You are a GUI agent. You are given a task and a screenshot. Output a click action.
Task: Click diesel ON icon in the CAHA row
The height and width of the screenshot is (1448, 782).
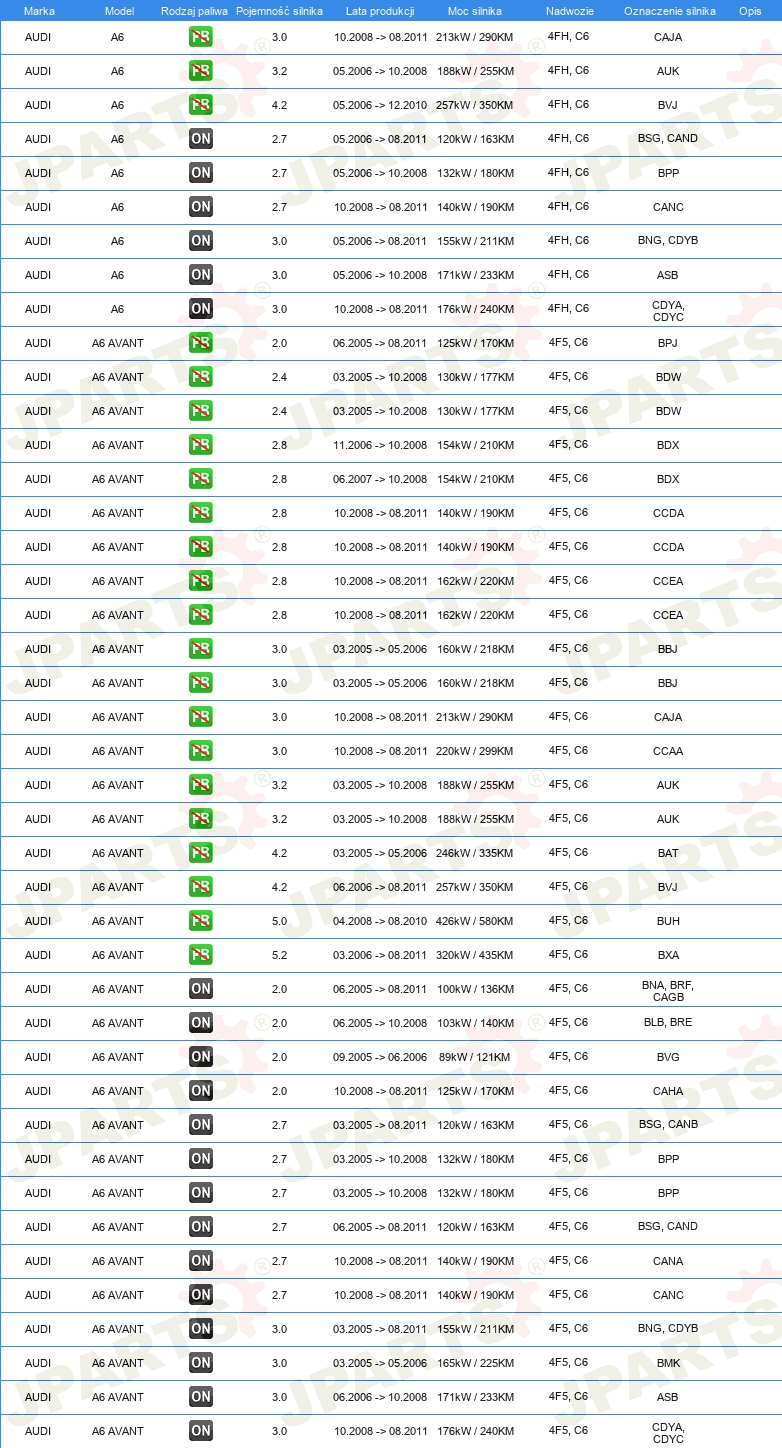point(201,1092)
